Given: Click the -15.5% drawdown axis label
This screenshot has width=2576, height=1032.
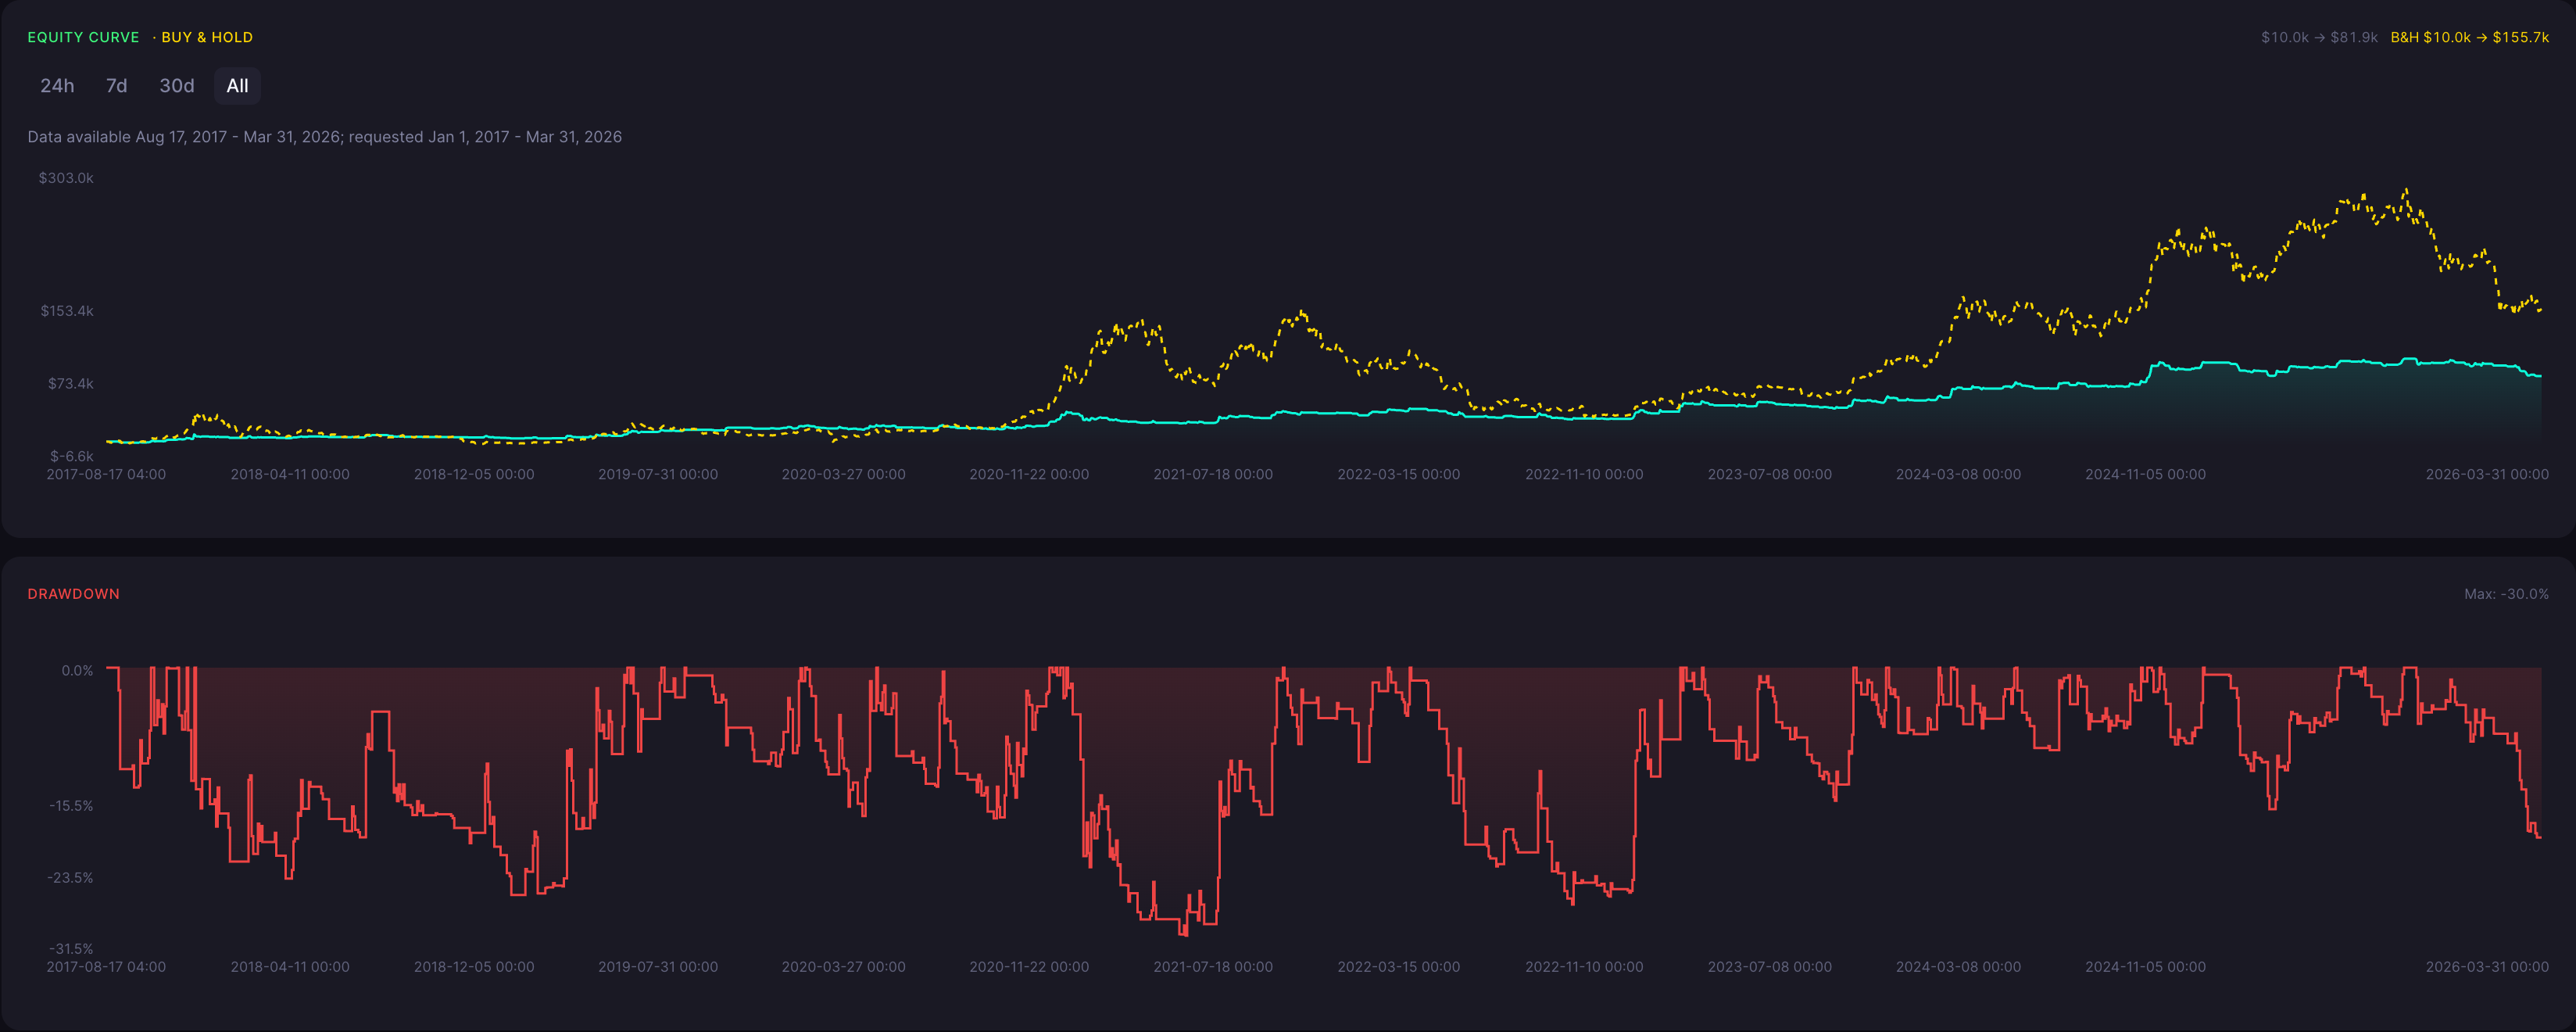Looking at the screenshot, I should pyautogui.click(x=71, y=806).
